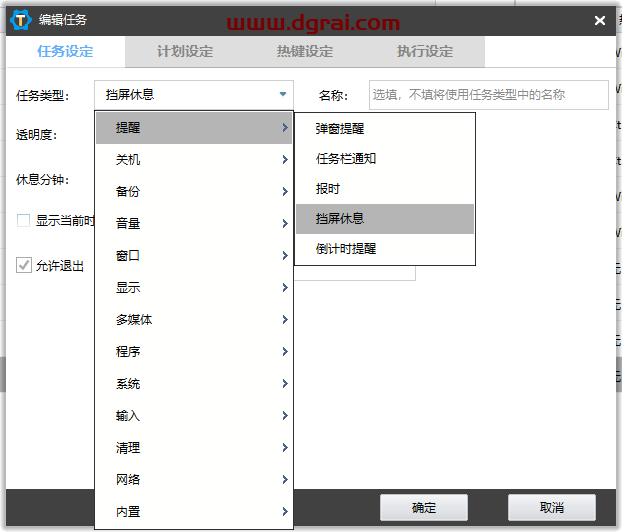The image size is (622, 532).
Task: Close the 编辑任务 dialog
Action: [x=600, y=20]
